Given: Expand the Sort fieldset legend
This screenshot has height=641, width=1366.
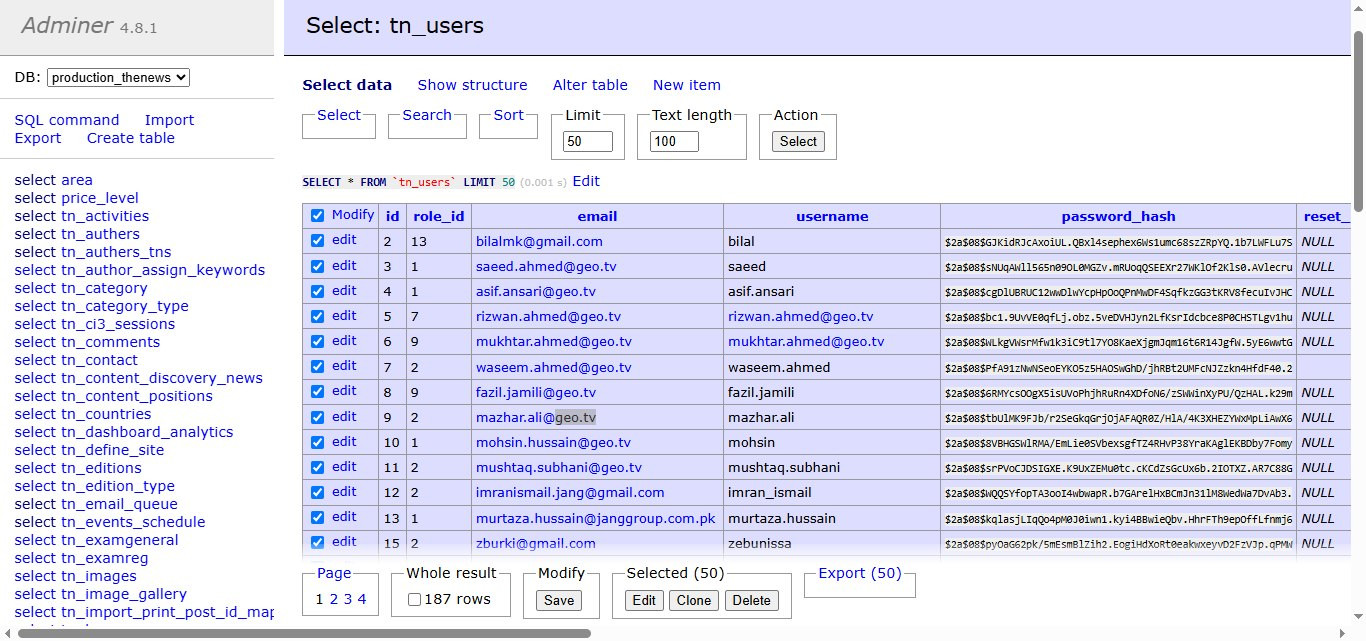Looking at the screenshot, I should click(x=509, y=115).
